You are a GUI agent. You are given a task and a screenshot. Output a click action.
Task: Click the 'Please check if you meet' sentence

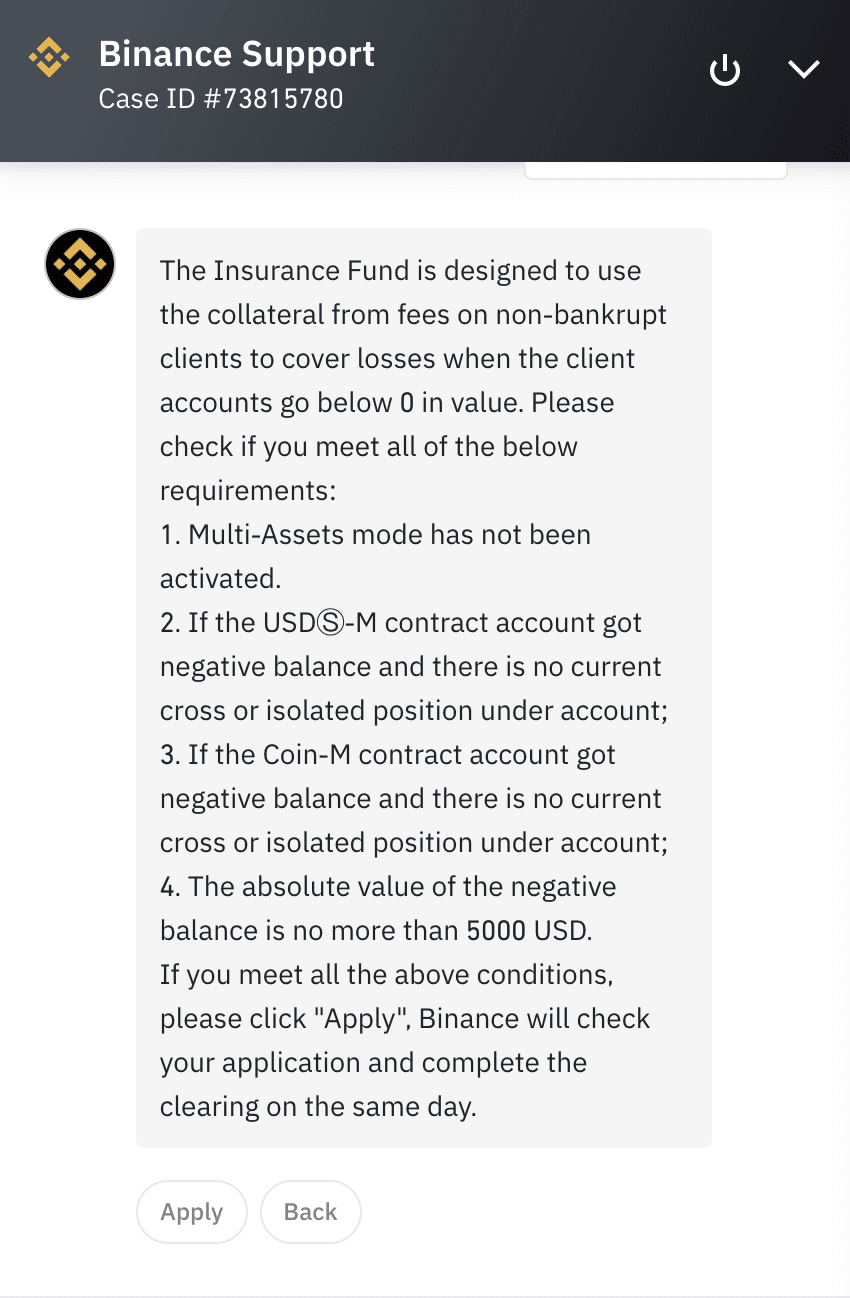[x=387, y=446]
